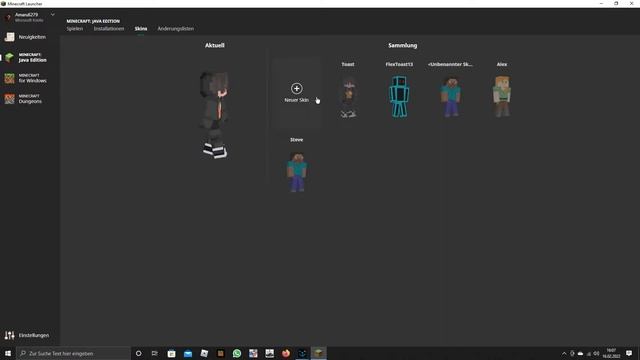This screenshot has width=640, height=360.
Task: Click the OneDrive cloud tray icon
Action: [x=580, y=353]
